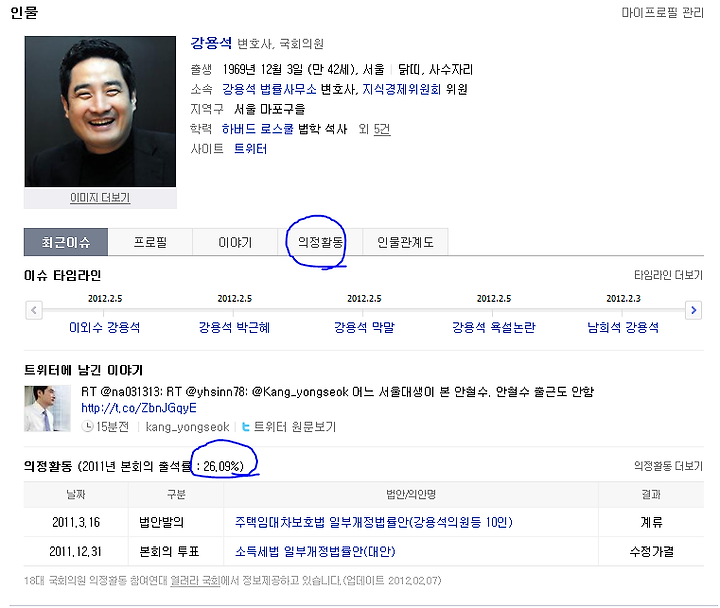Click the 수정가결 result cell

click(x=651, y=552)
